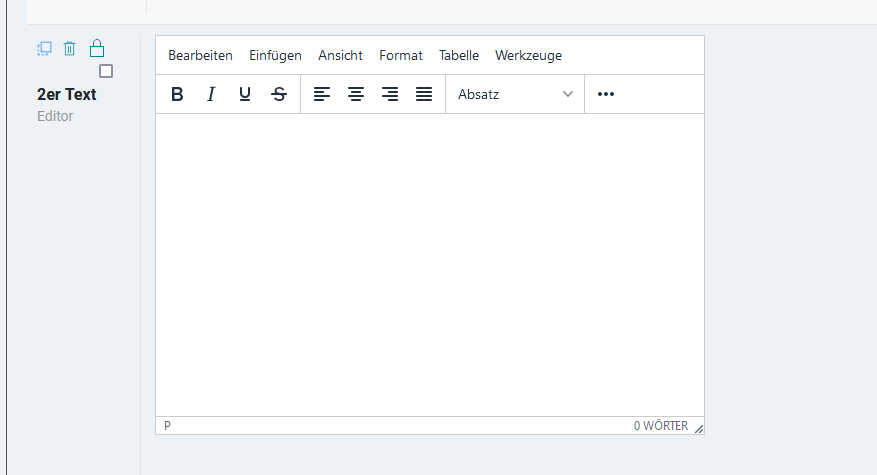877x475 pixels.
Task: Justify the text alignment
Action: pos(424,94)
